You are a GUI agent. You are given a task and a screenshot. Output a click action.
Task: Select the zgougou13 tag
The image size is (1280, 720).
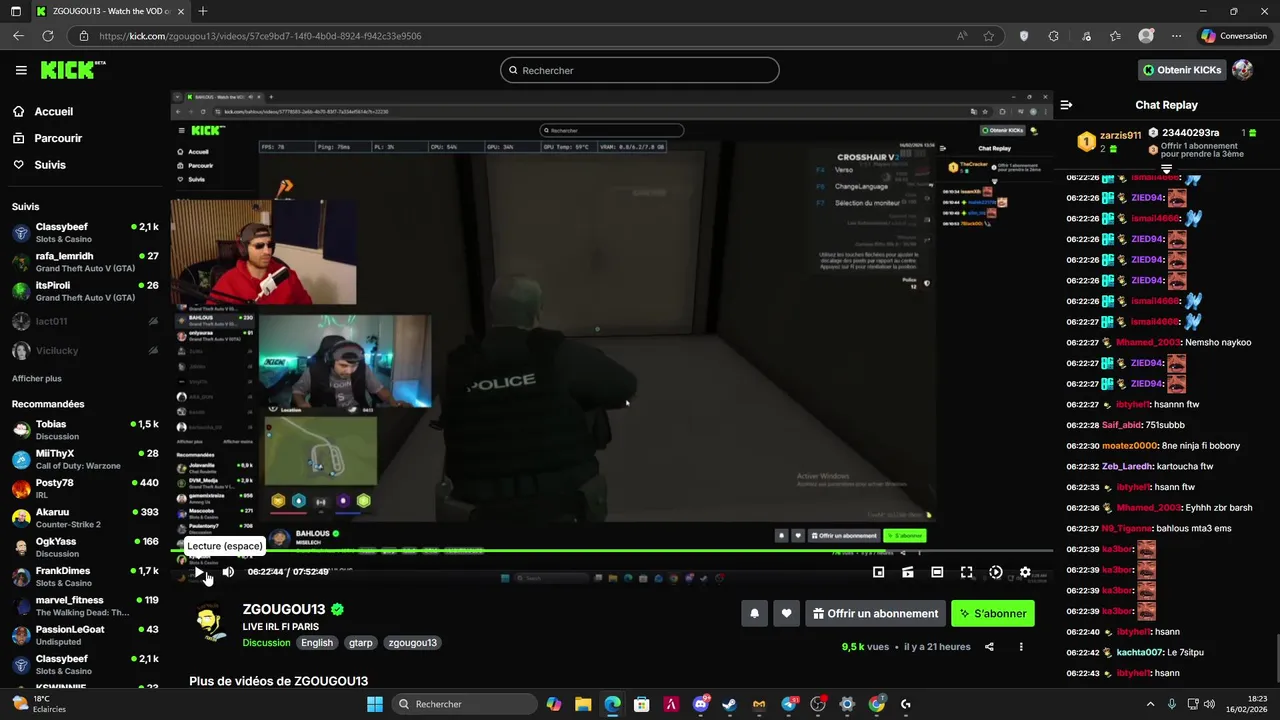click(412, 643)
